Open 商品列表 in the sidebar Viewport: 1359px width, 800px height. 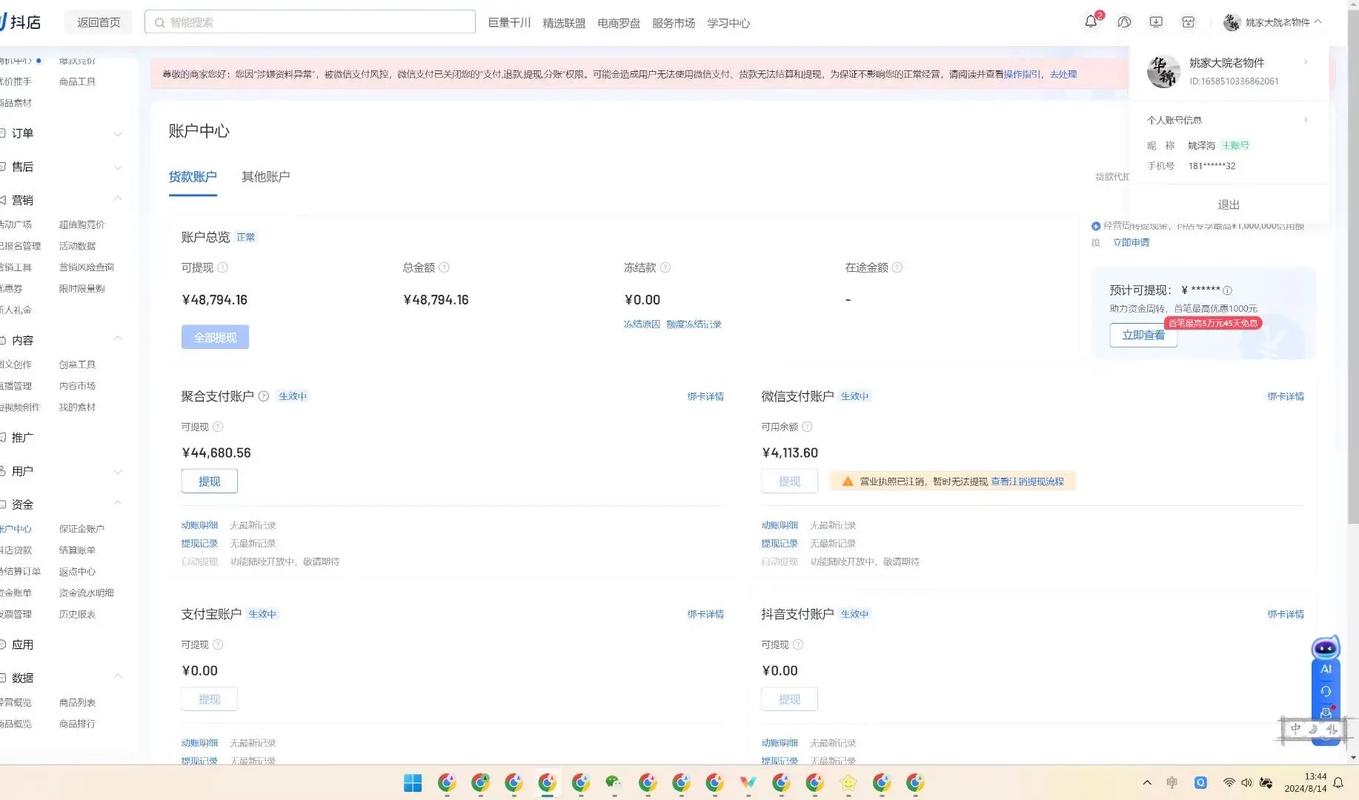pos(77,702)
